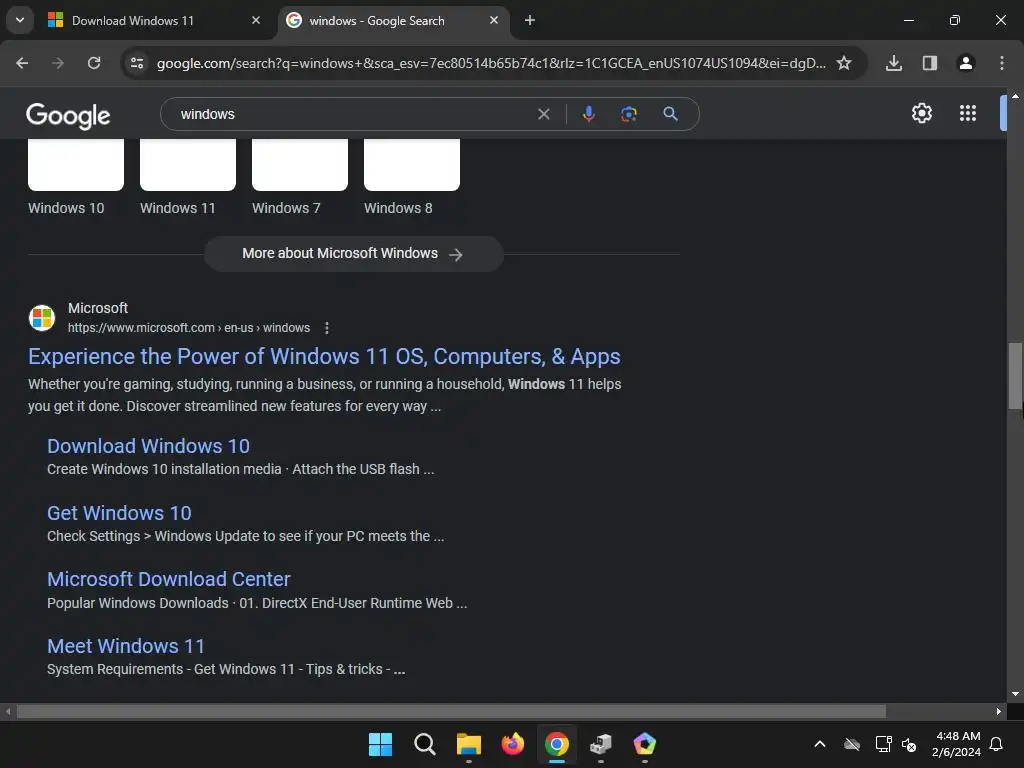The height and width of the screenshot is (768, 1024).
Task: Click network icon in system tray
Action: coord(883,744)
